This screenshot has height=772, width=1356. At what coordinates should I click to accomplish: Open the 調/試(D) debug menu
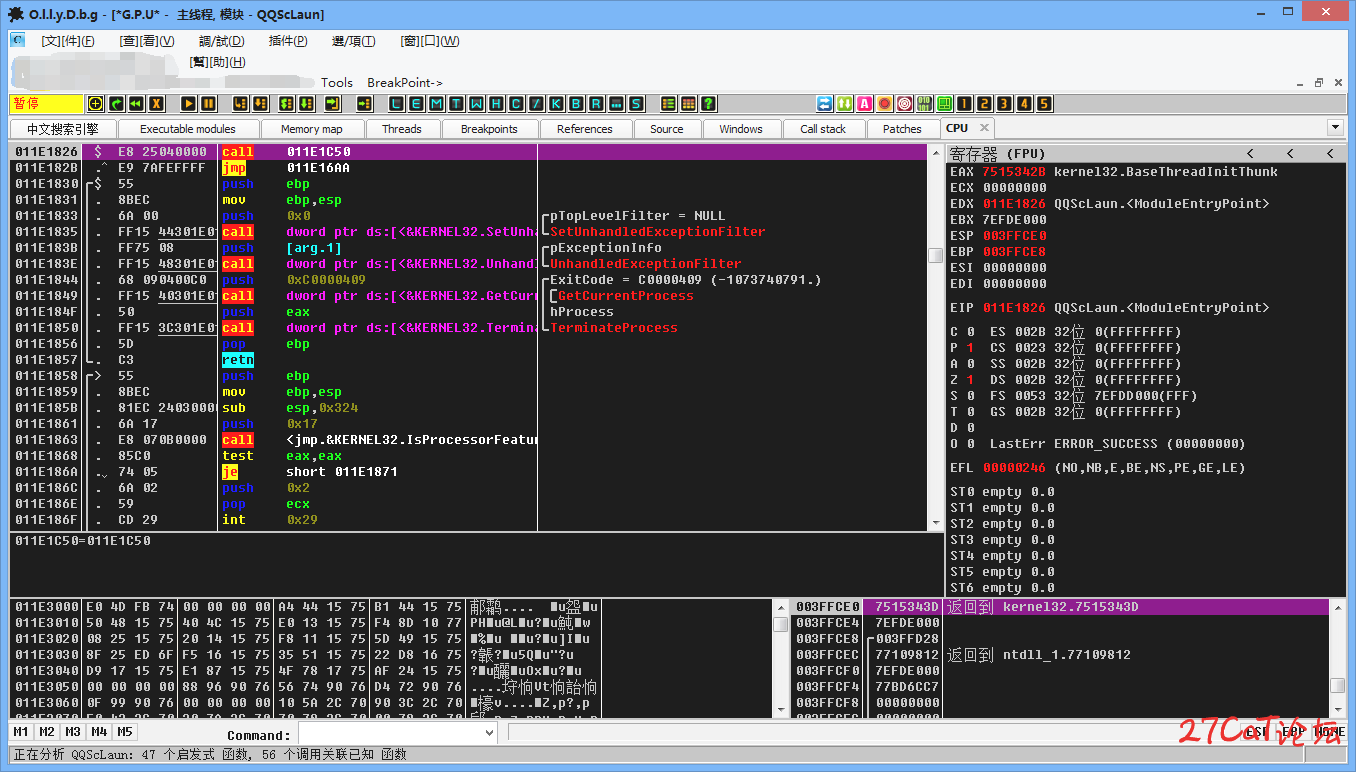click(221, 41)
